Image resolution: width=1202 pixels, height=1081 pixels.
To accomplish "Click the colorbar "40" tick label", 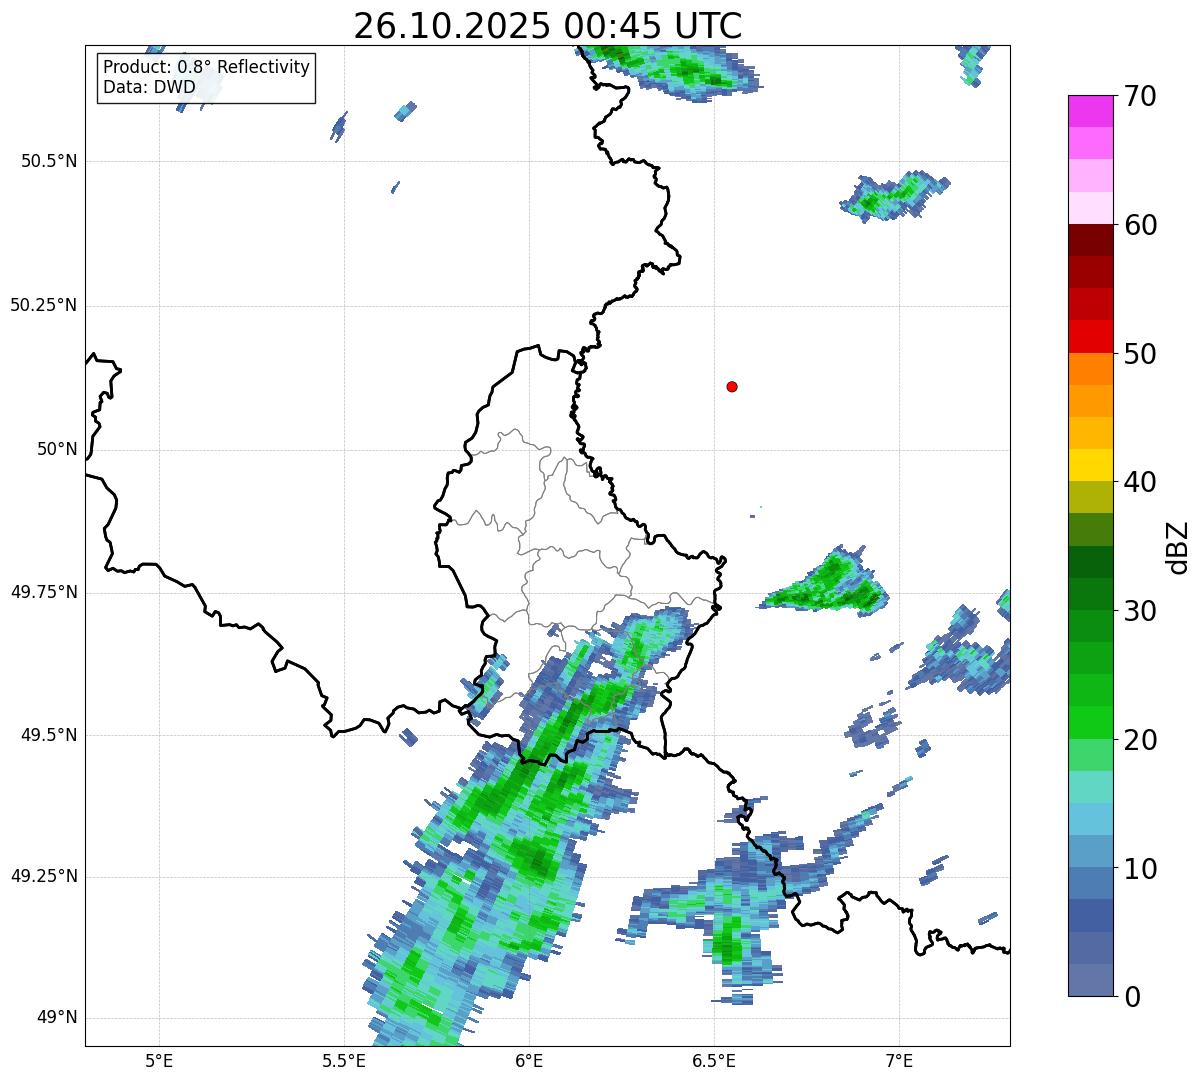I will click(1140, 482).
